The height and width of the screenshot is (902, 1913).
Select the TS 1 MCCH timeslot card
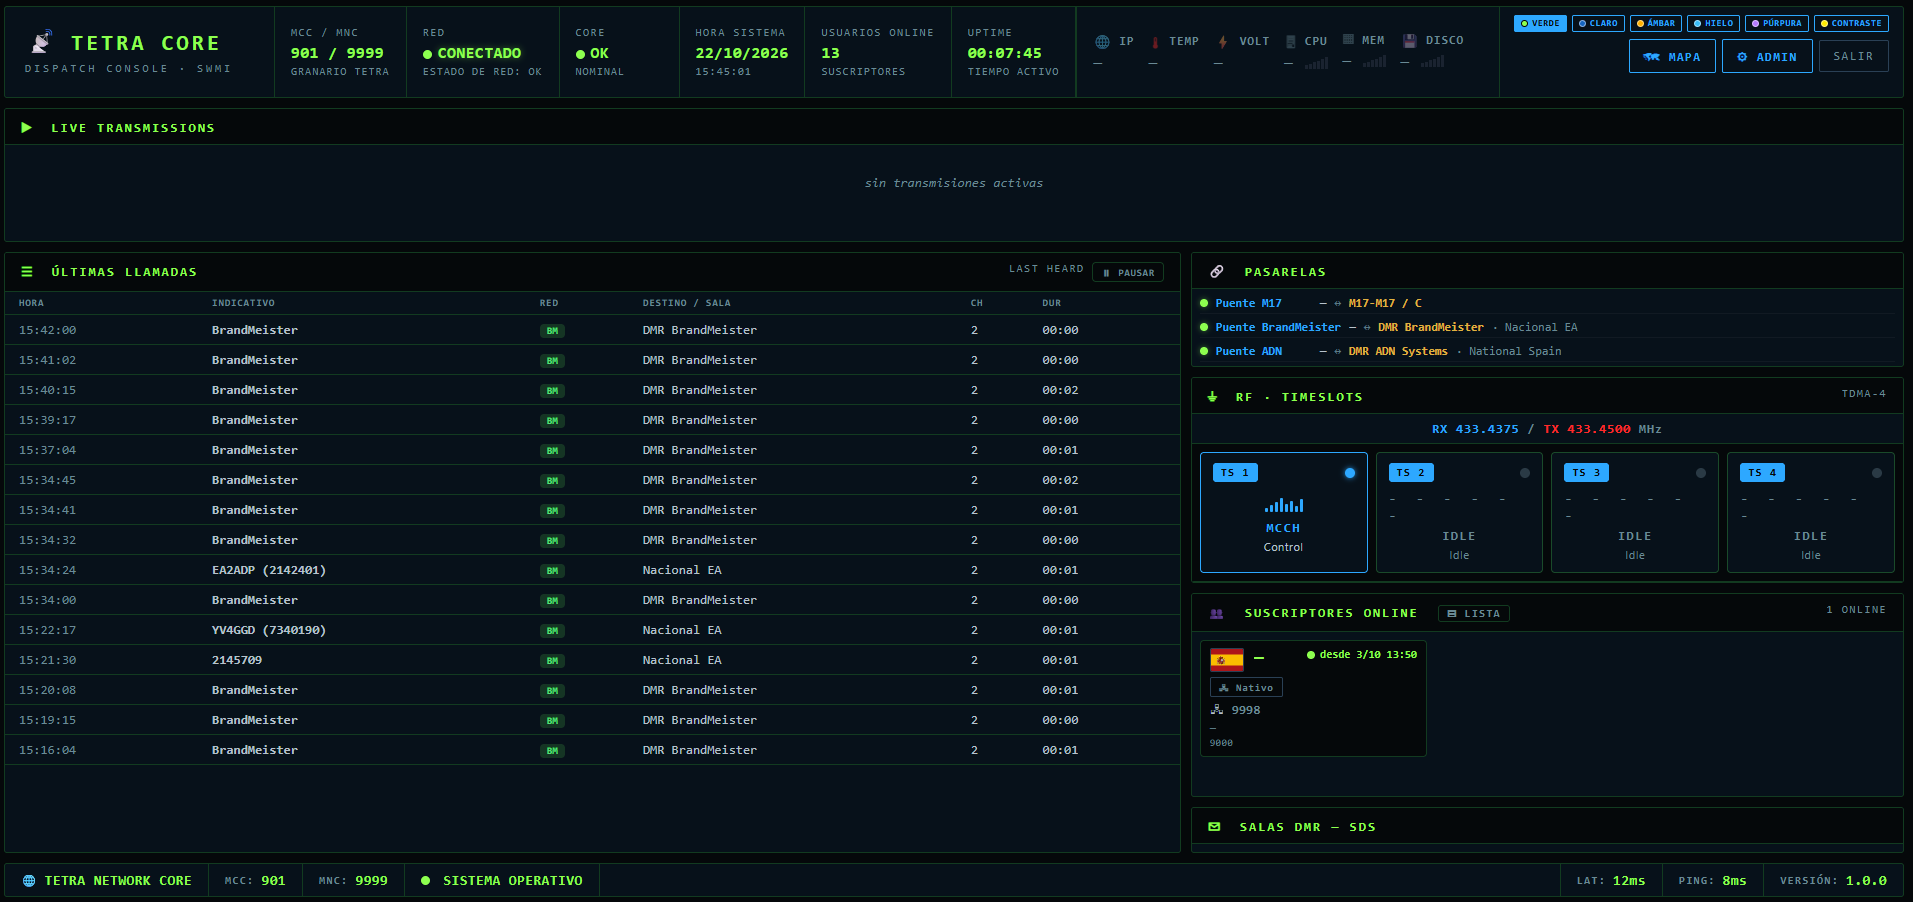coord(1284,512)
